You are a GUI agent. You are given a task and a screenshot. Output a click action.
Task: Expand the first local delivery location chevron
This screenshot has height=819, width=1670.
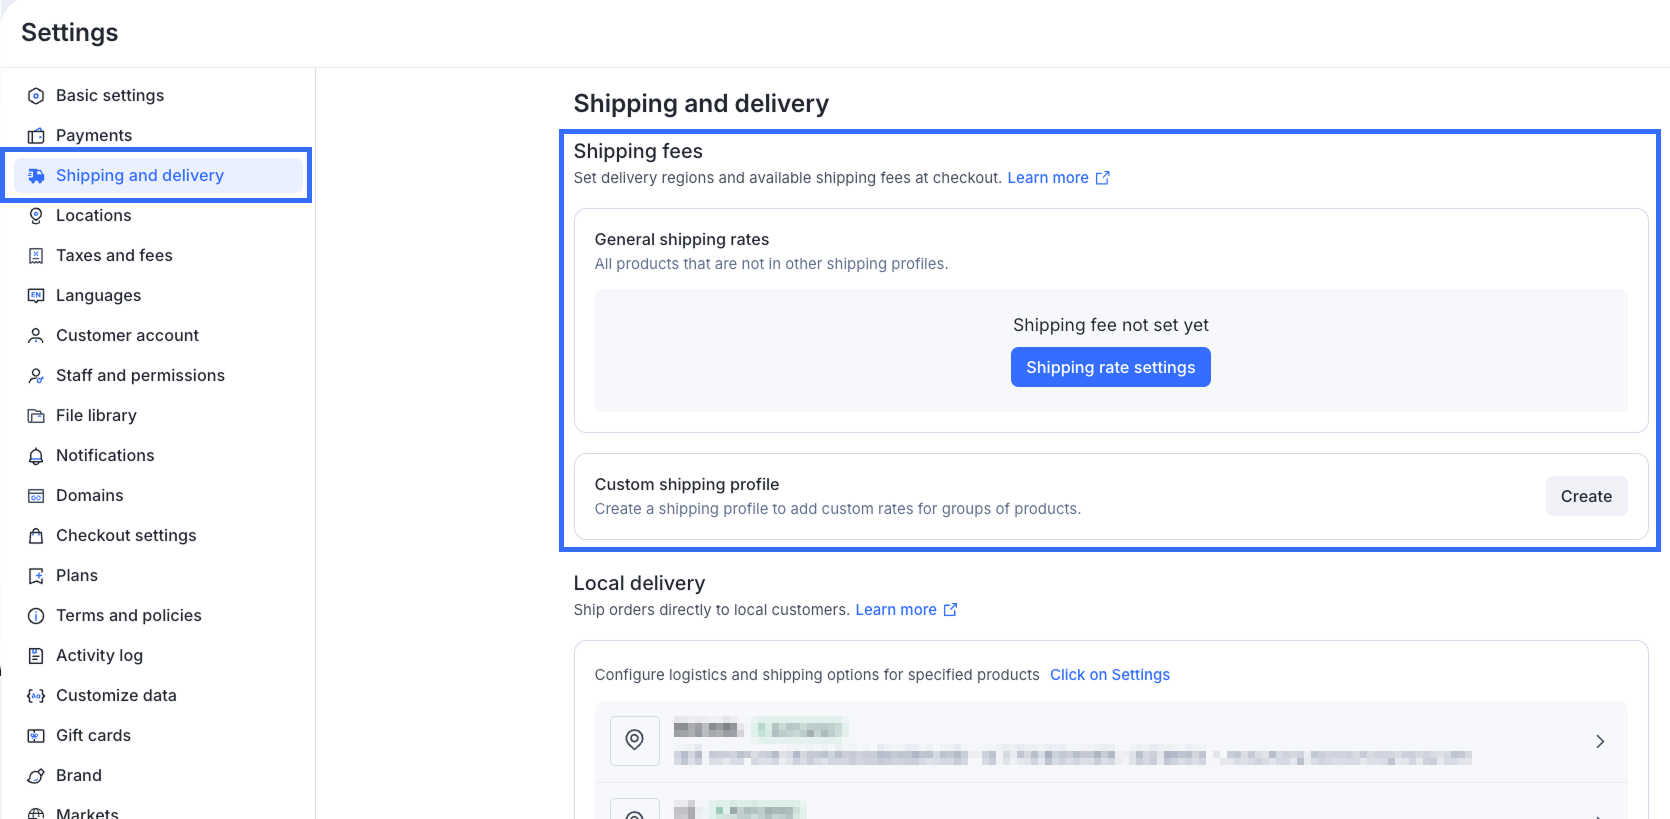pos(1600,741)
